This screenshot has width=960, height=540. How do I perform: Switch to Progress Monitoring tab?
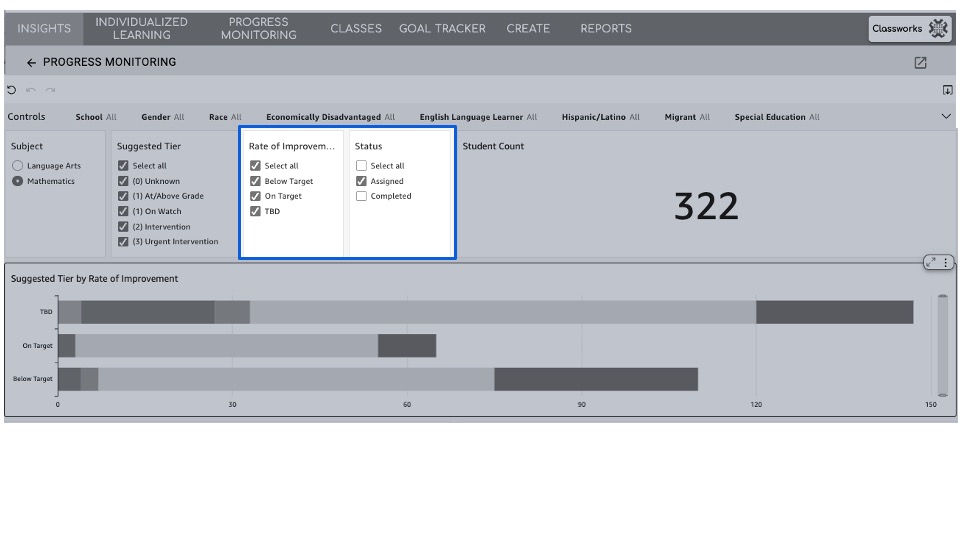258,28
